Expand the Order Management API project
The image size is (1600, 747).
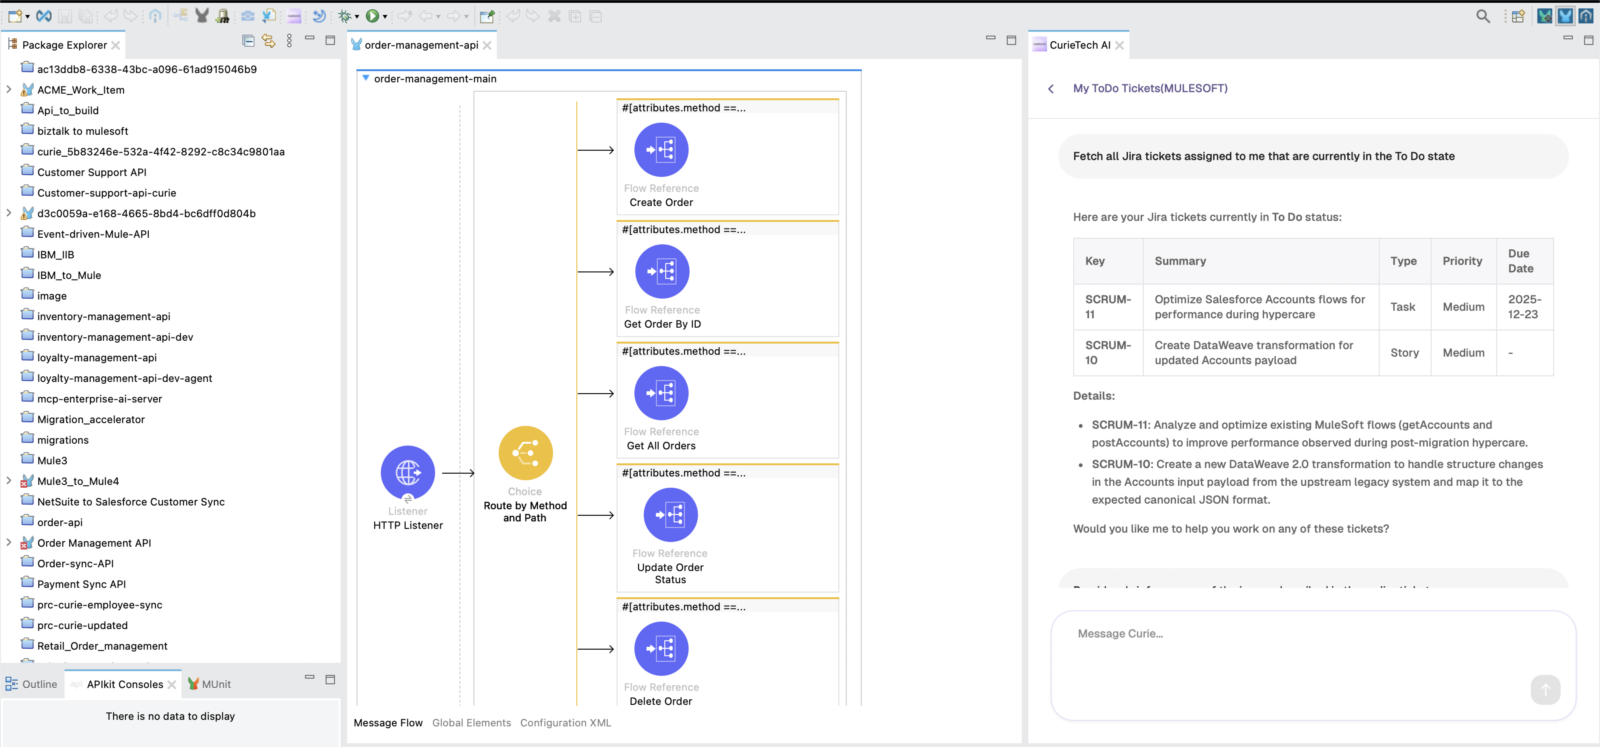click(x=9, y=543)
